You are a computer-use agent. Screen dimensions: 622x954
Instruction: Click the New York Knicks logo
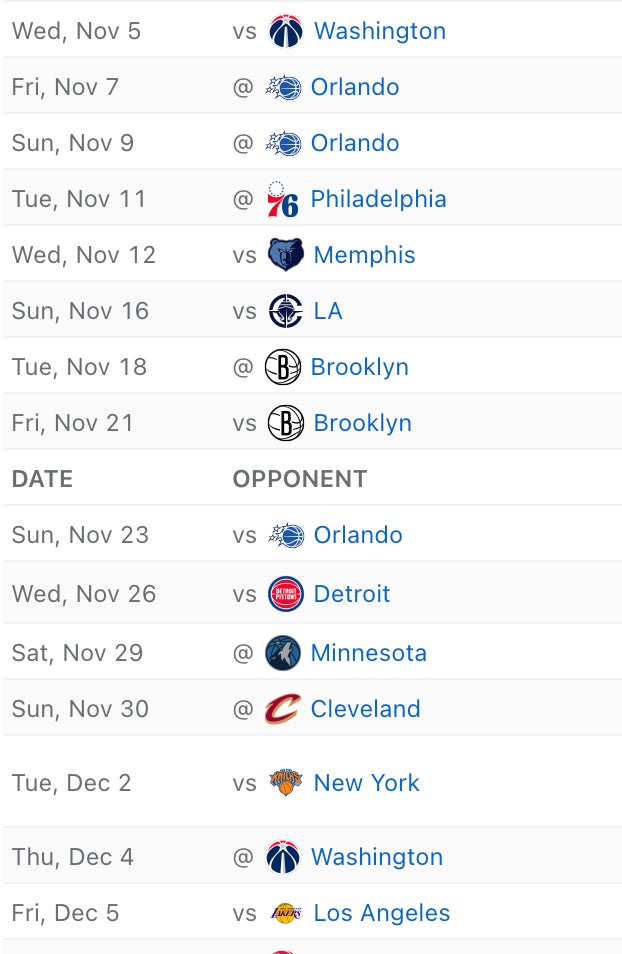(286, 783)
